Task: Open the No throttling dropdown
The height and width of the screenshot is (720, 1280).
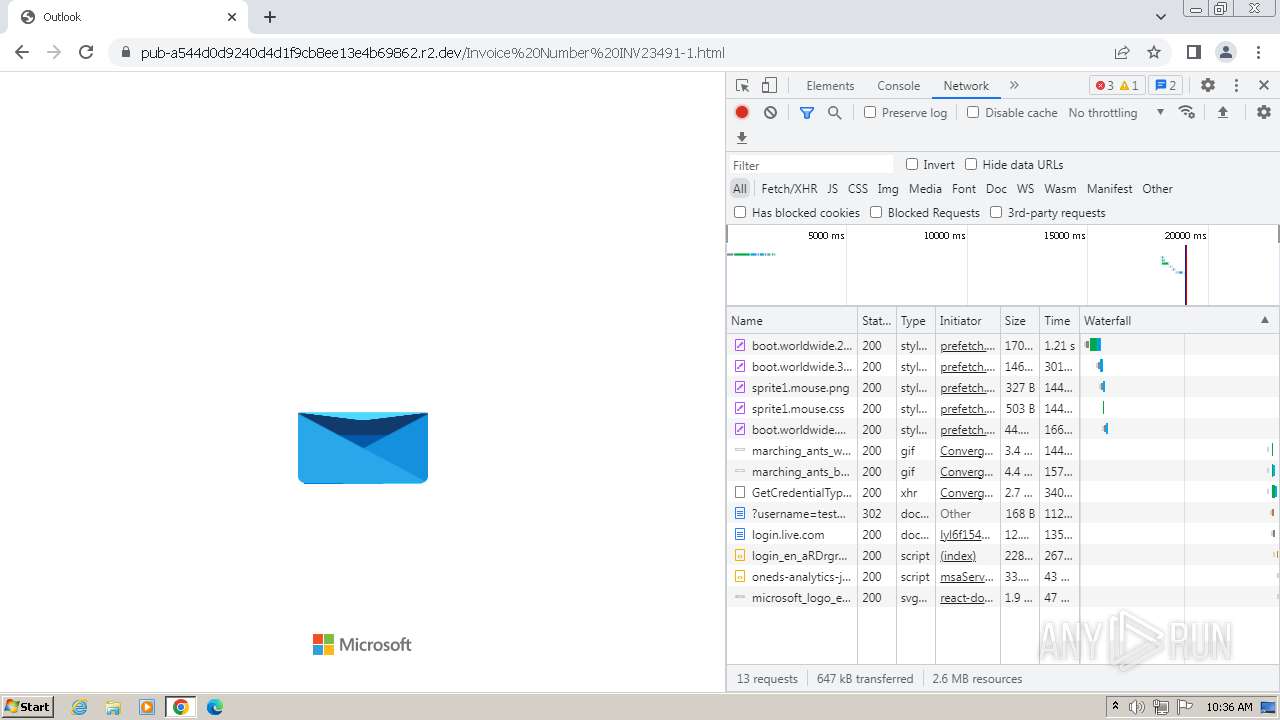Action: tap(1116, 113)
